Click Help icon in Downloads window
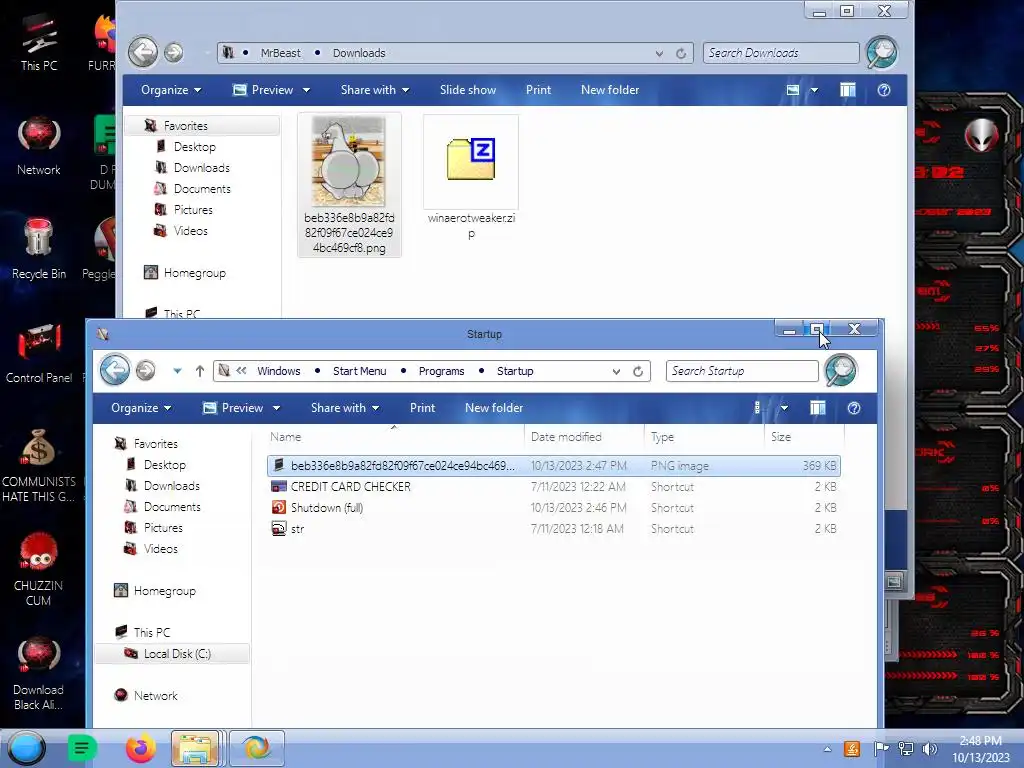Viewport: 1024px width, 768px height. click(x=884, y=90)
